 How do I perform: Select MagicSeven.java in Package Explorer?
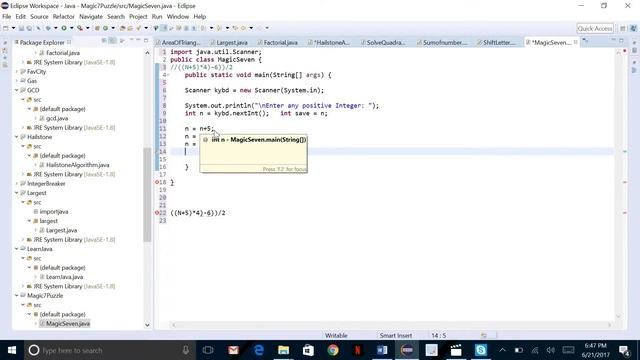(68, 323)
